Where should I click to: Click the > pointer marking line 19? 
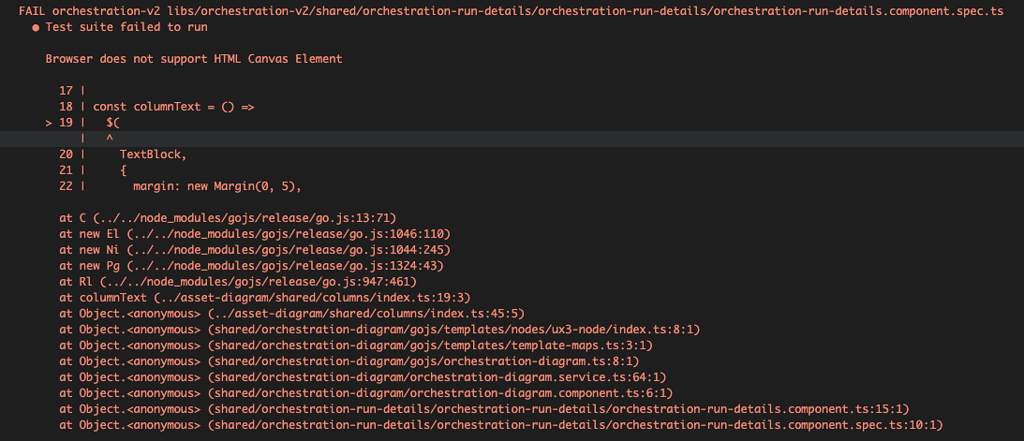pyautogui.click(x=49, y=122)
